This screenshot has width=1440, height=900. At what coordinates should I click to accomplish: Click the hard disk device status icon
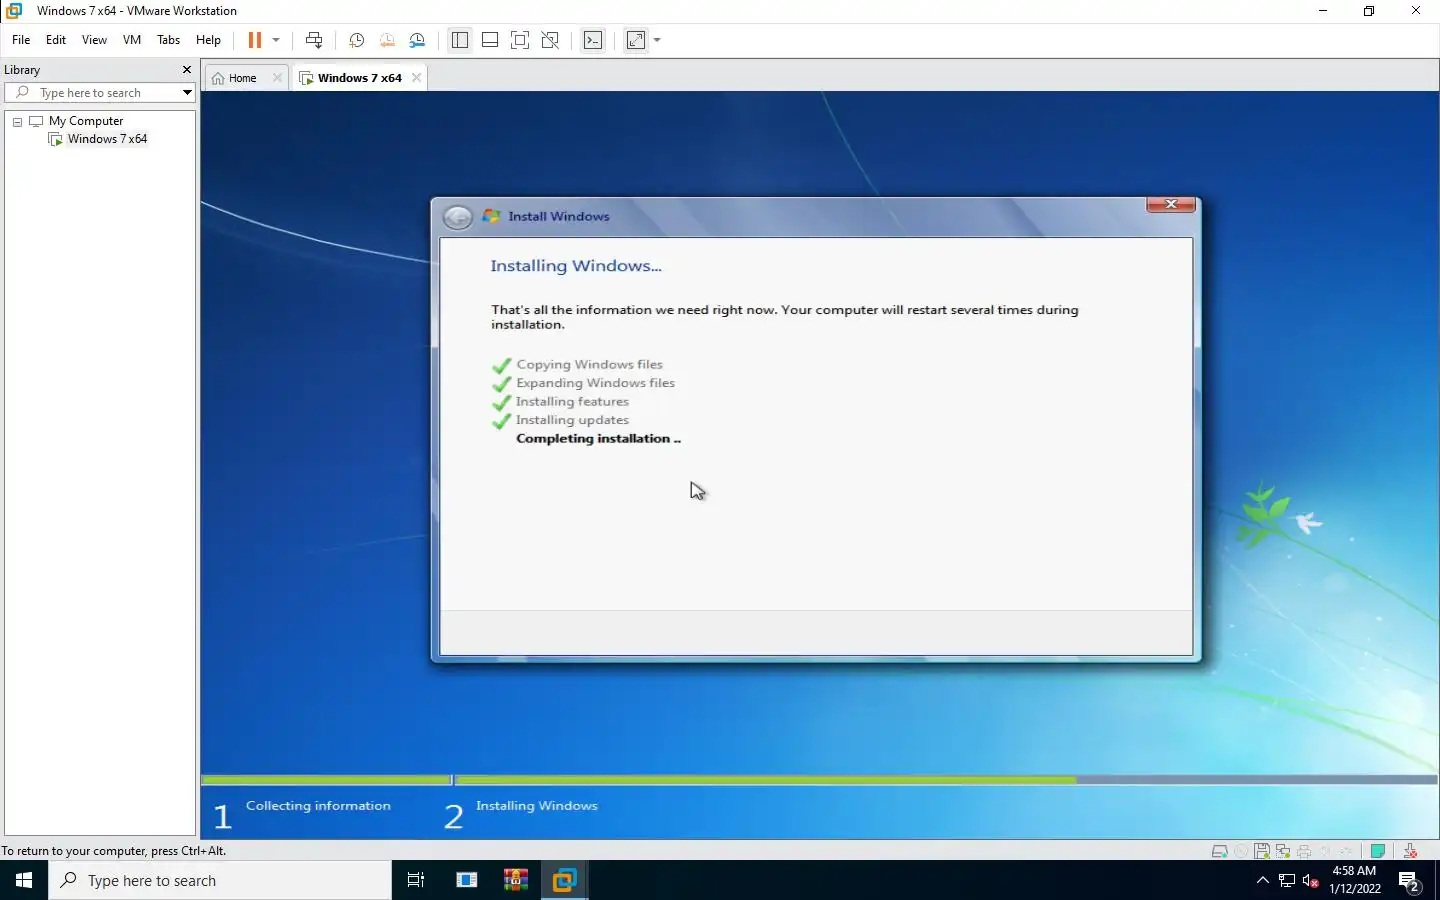point(1219,851)
